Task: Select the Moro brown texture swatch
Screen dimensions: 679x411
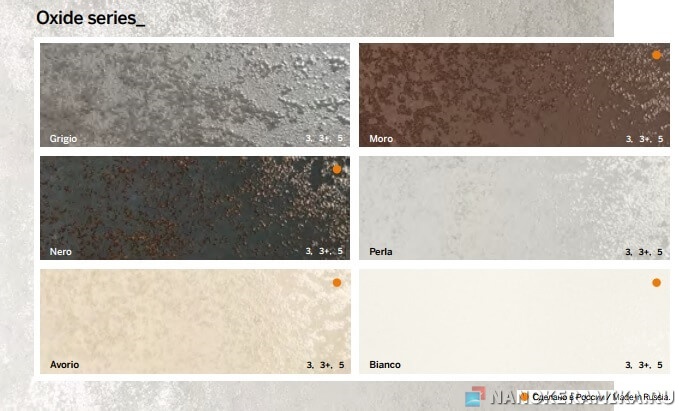Action: click(514, 90)
